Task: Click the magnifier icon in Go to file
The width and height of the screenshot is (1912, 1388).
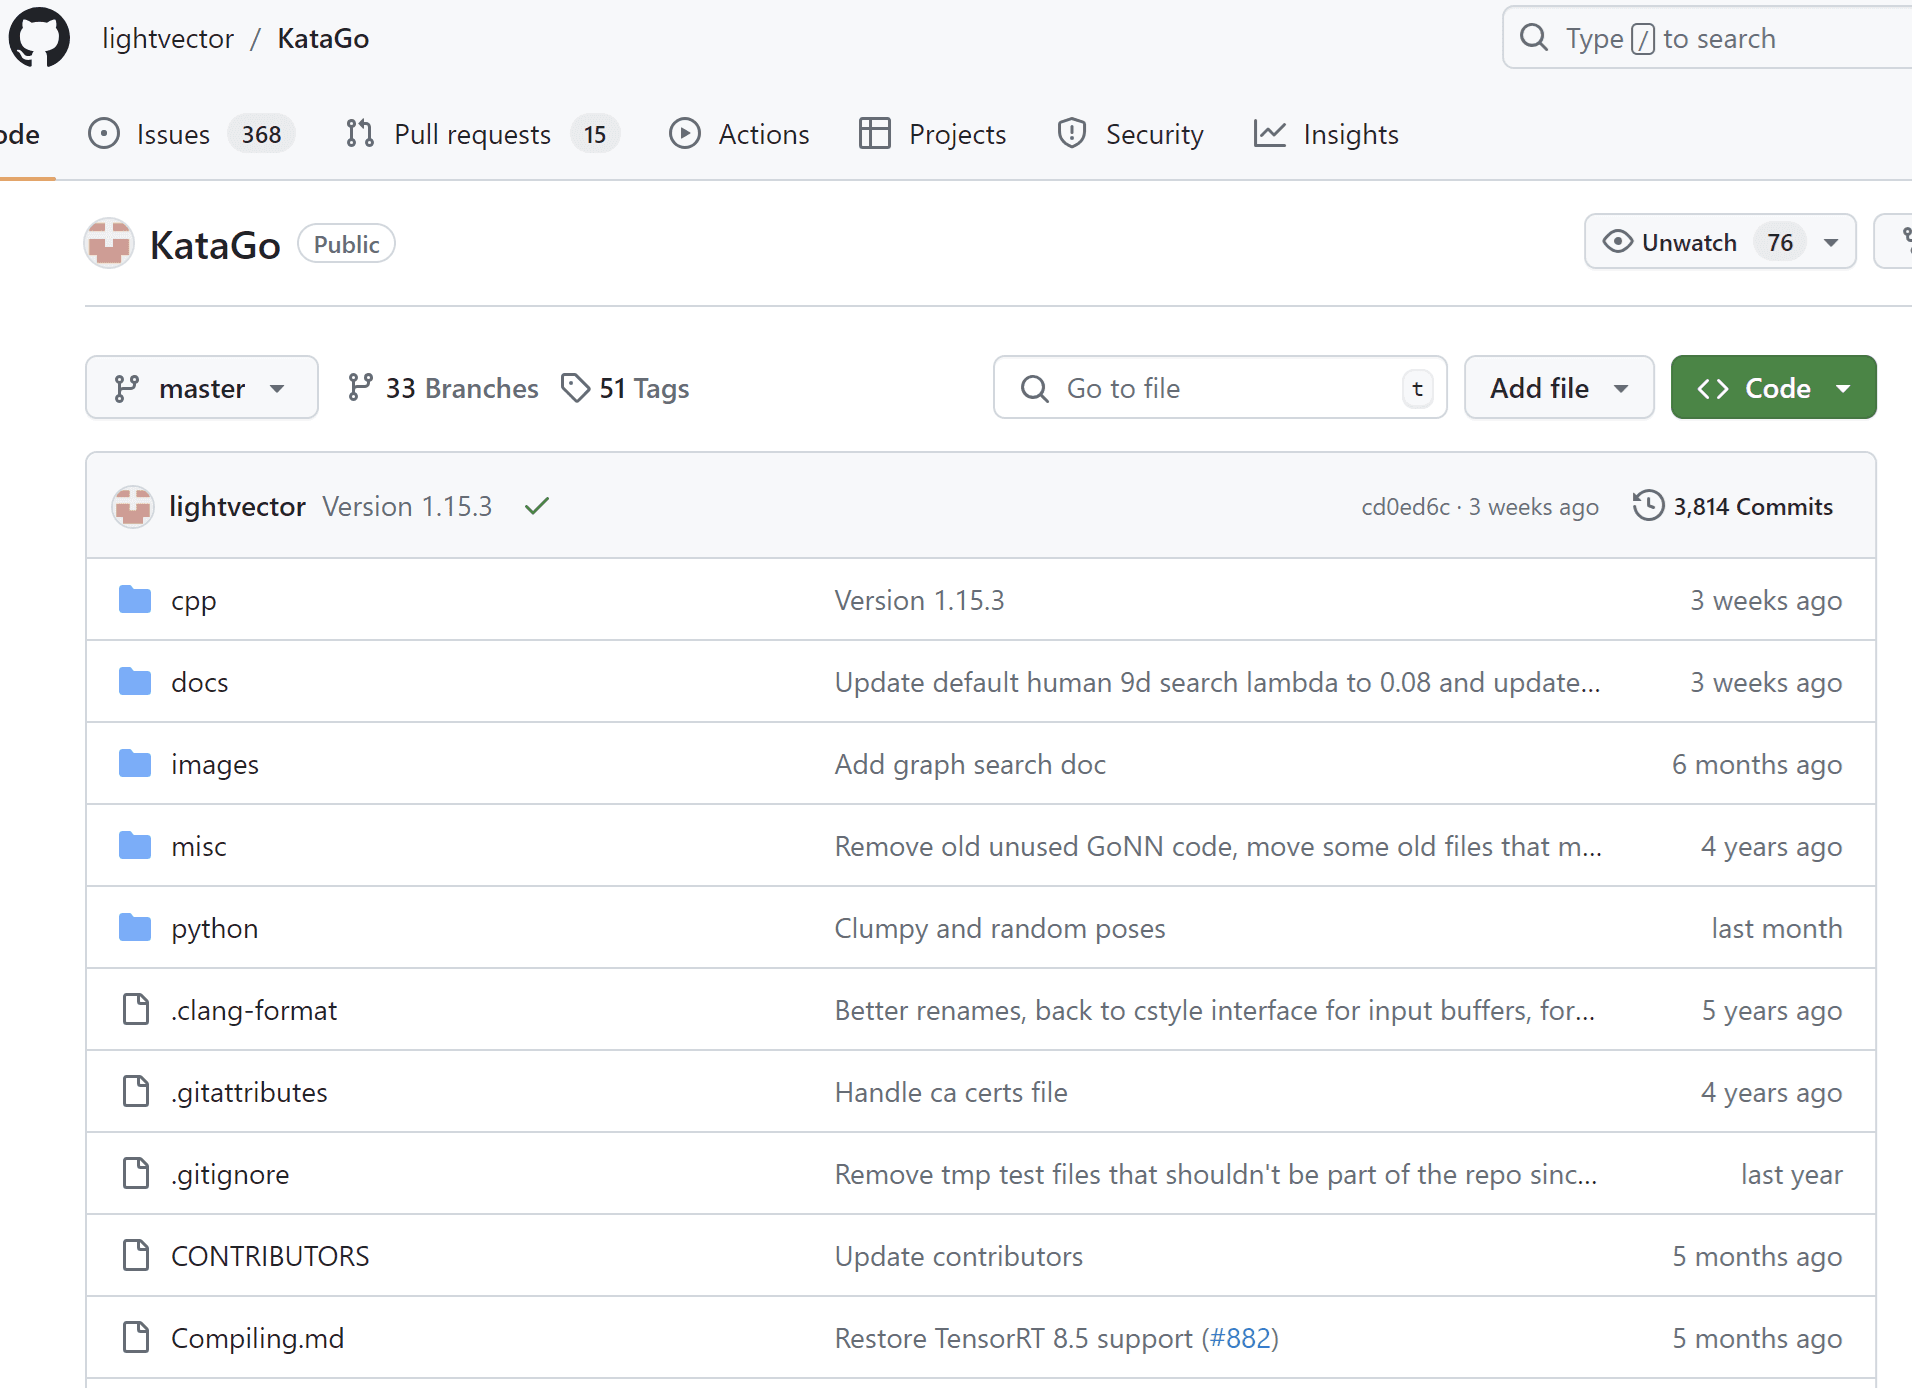Action: coord(1035,388)
